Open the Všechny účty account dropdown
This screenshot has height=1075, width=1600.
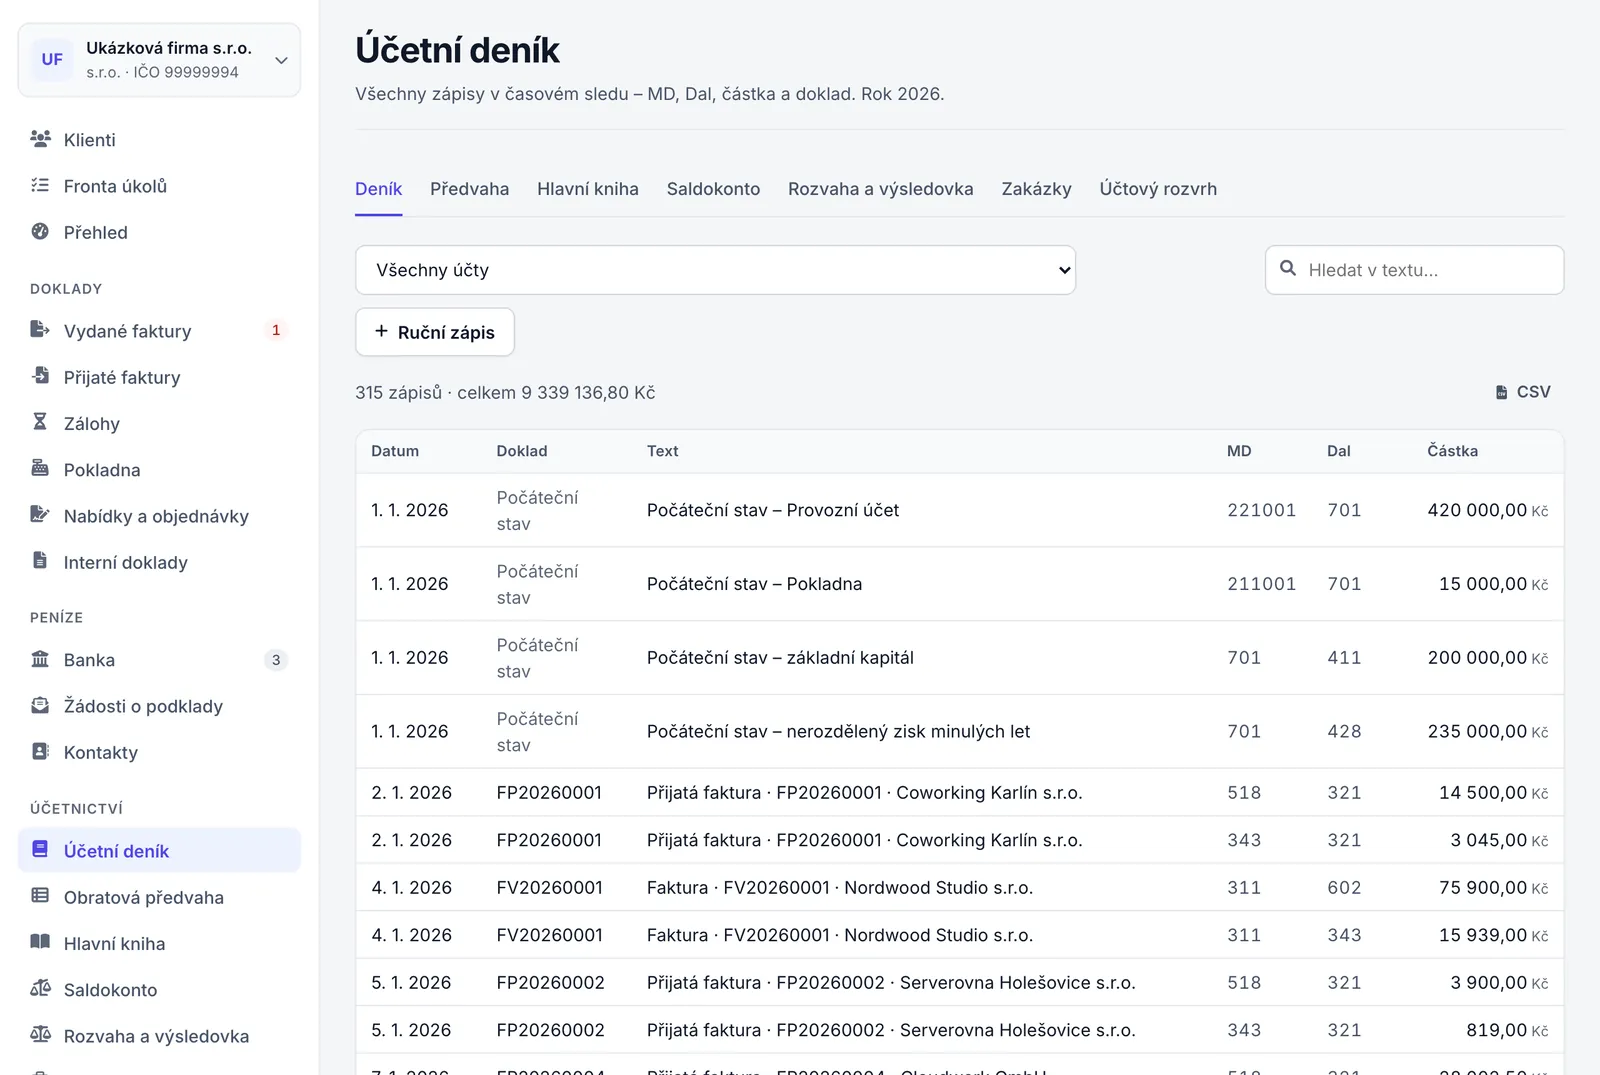715,270
